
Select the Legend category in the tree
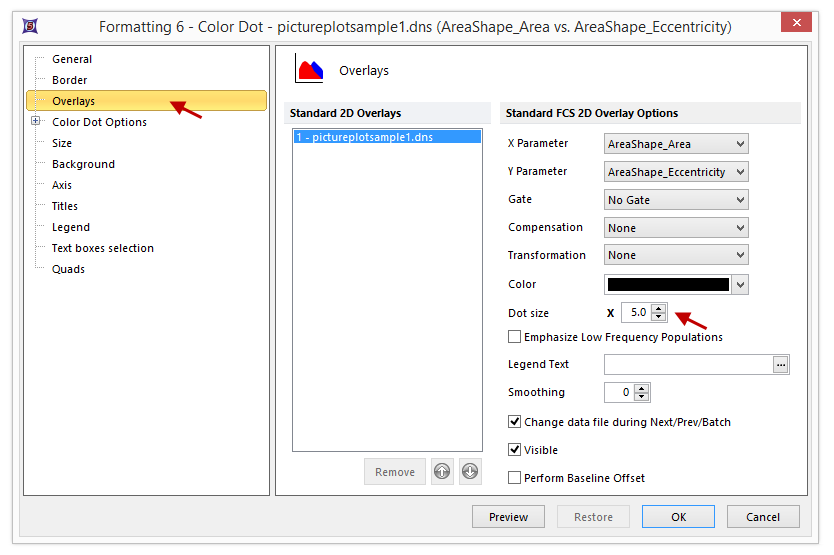[x=71, y=227]
